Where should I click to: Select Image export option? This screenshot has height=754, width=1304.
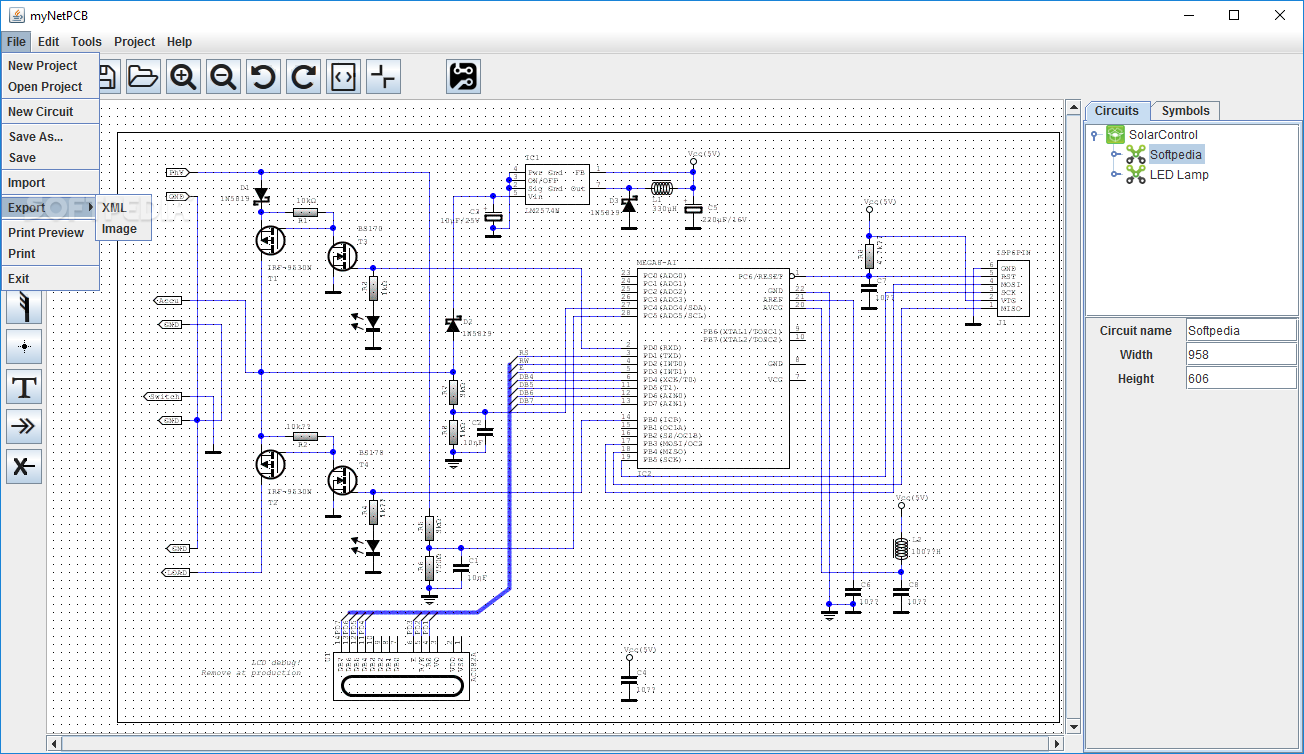tap(123, 229)
